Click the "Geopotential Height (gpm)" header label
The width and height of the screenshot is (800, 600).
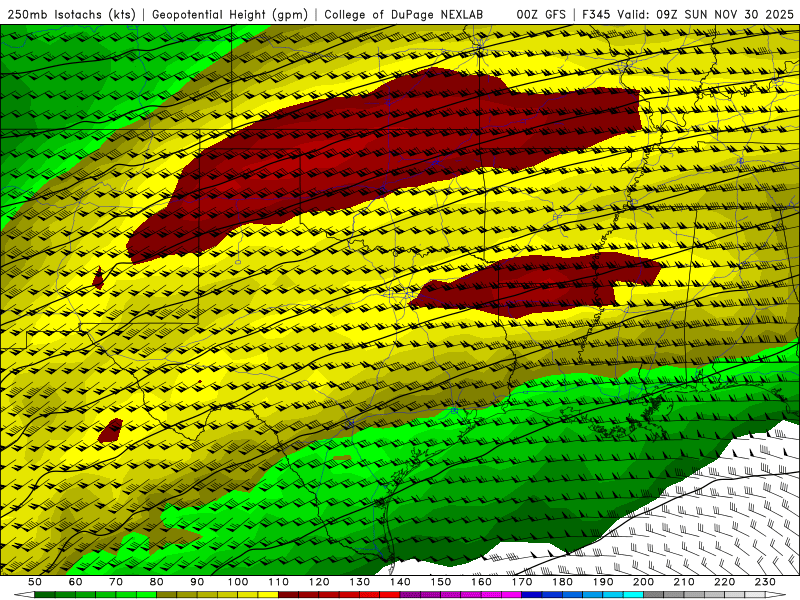coord(230,15)
